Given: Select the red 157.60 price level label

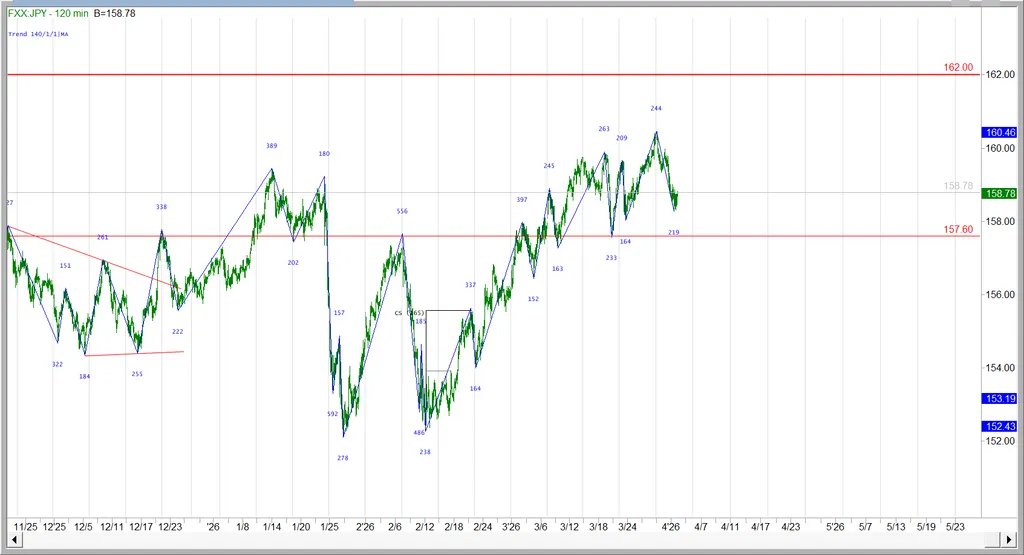Looking at the screenshot, I should [x=957, y=230].
